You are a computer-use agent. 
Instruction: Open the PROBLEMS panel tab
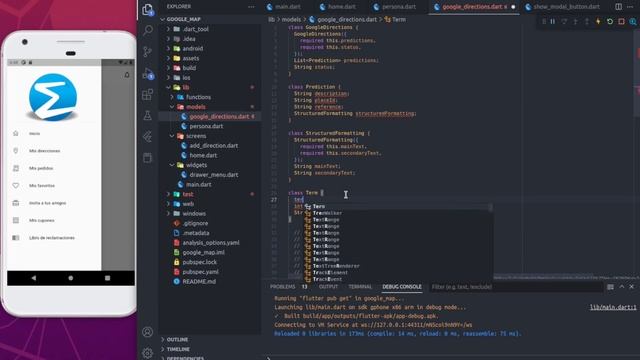[282, 287]
